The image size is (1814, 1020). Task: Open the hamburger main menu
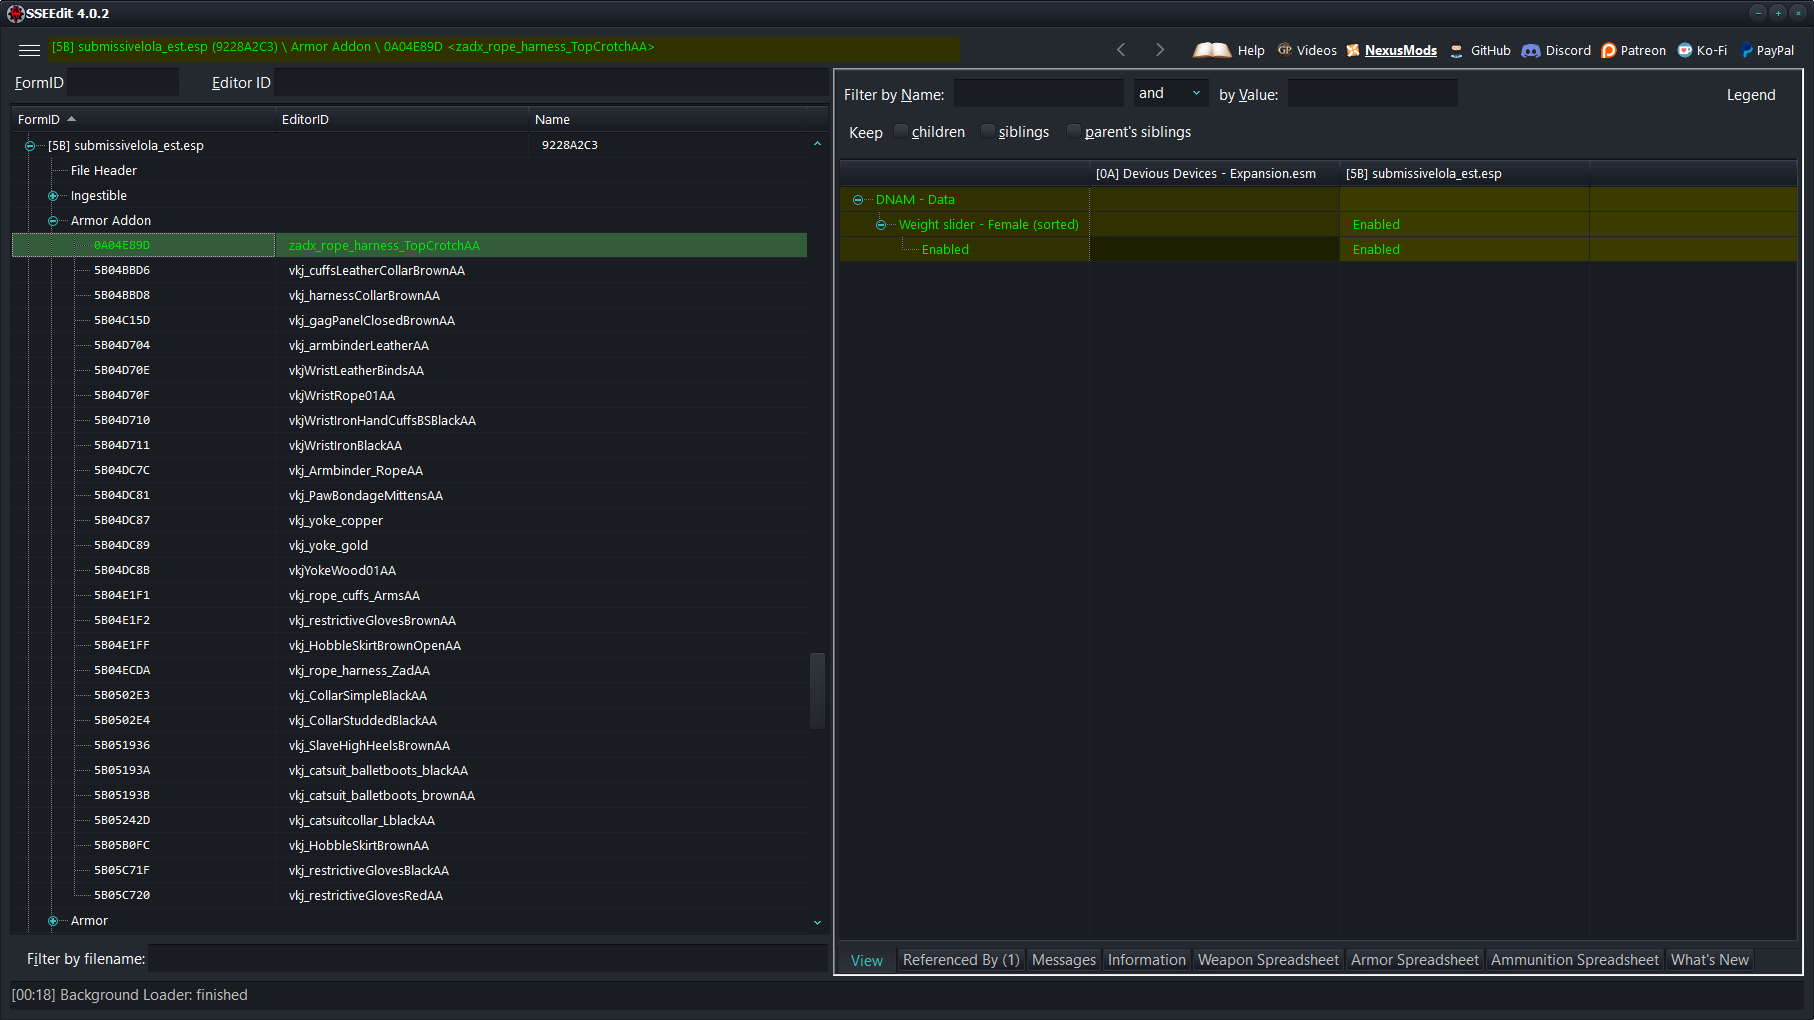(29, 50)
